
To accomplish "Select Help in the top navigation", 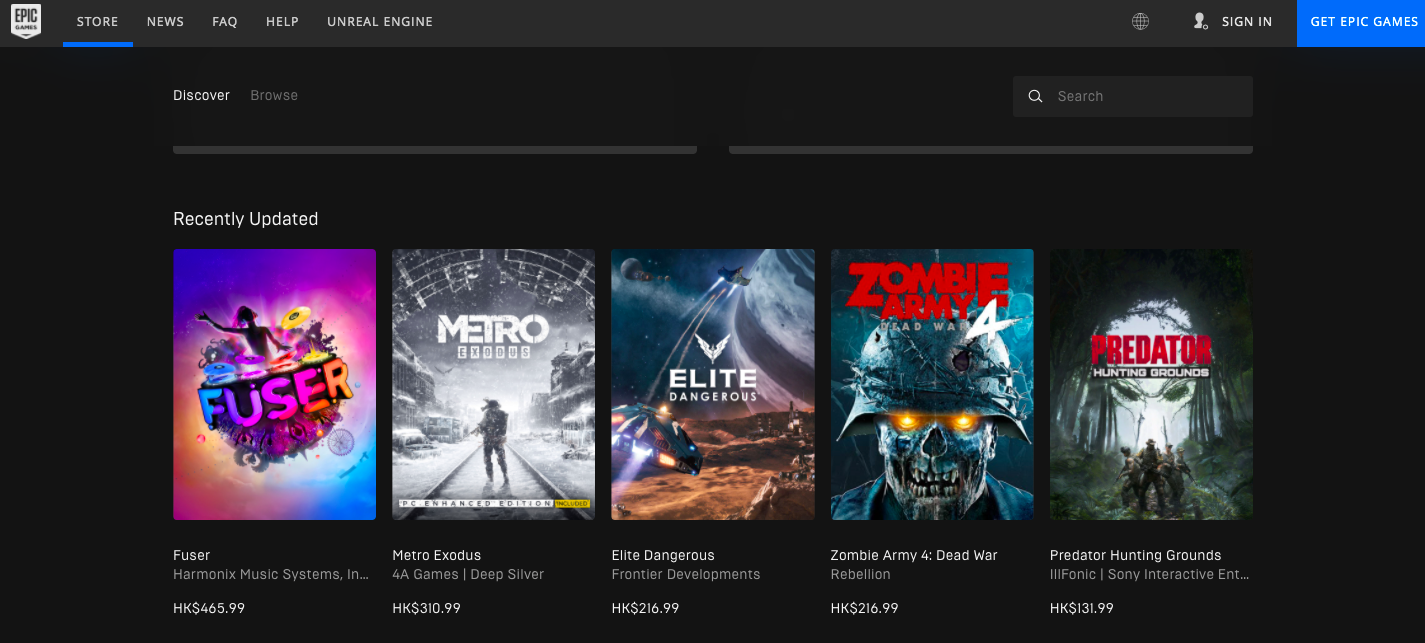I will tap(282, 22).
